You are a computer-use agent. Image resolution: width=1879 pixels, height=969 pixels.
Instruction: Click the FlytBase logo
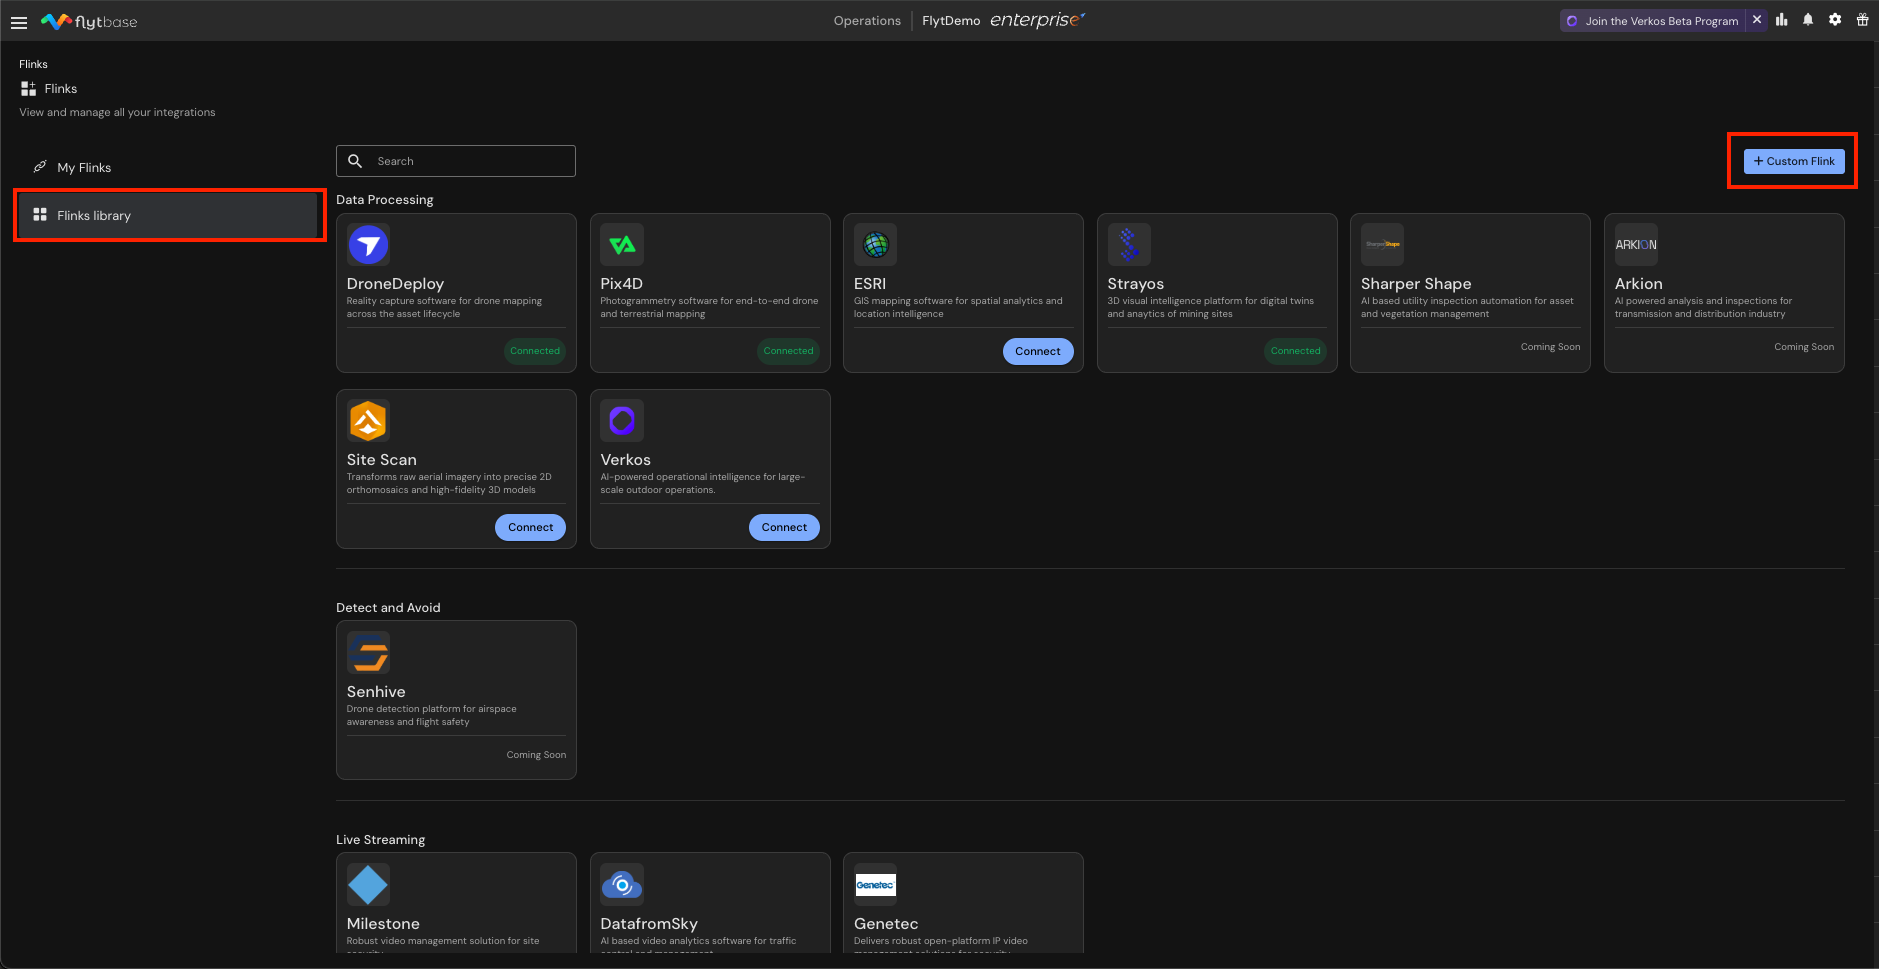tap(89, 21)
